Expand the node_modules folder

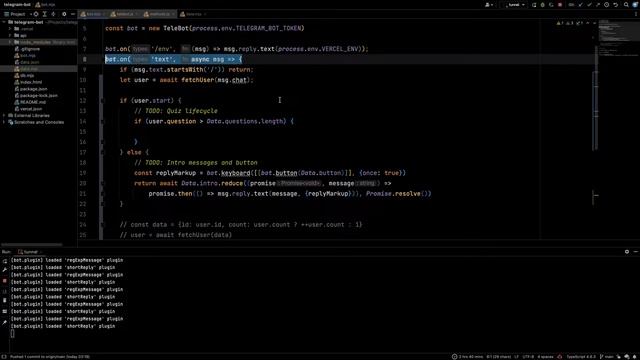10,42
